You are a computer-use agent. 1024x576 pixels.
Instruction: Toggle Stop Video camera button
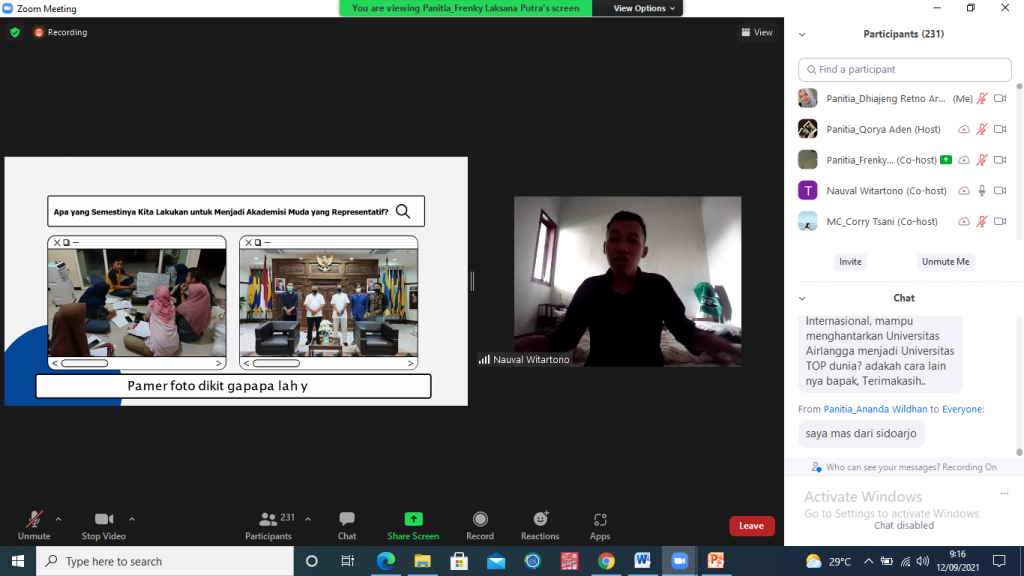coord(104,519)
